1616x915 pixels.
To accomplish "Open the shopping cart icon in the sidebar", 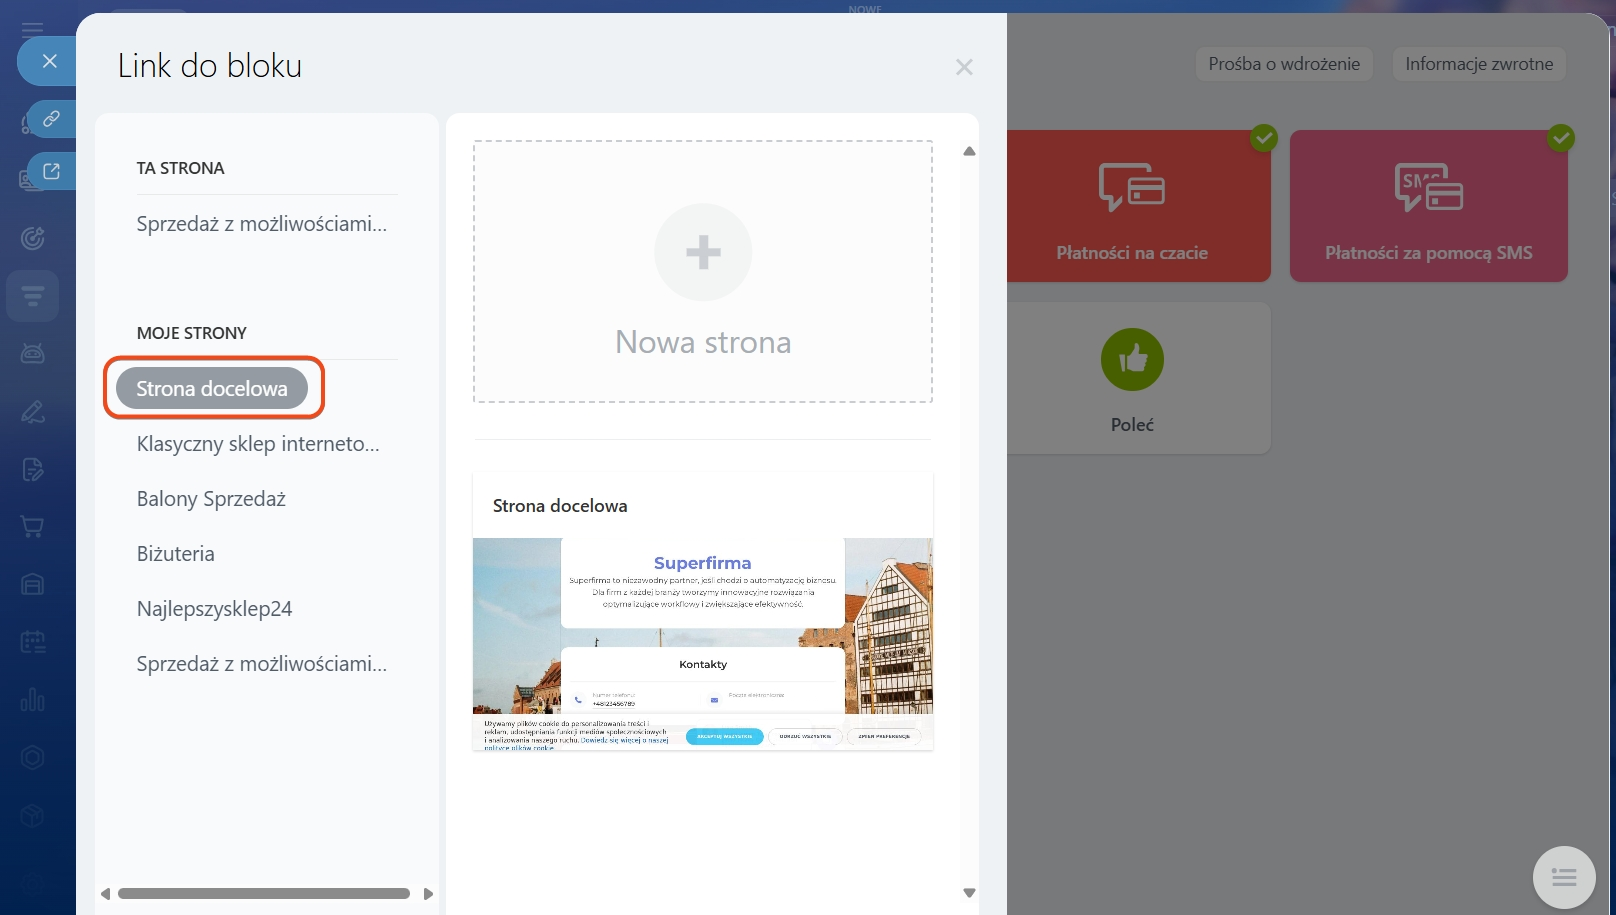I will (x=32, y=527).
